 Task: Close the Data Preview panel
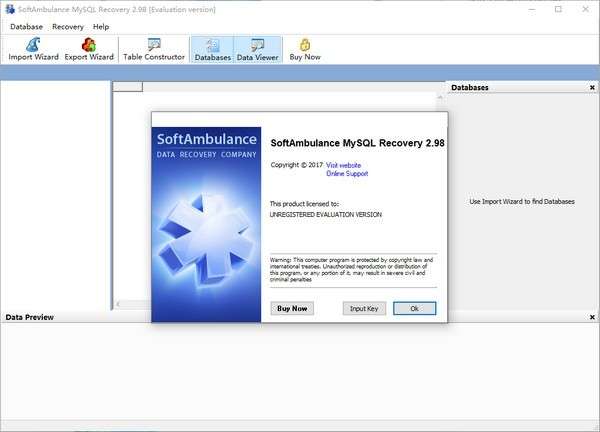tap(592, 317)
